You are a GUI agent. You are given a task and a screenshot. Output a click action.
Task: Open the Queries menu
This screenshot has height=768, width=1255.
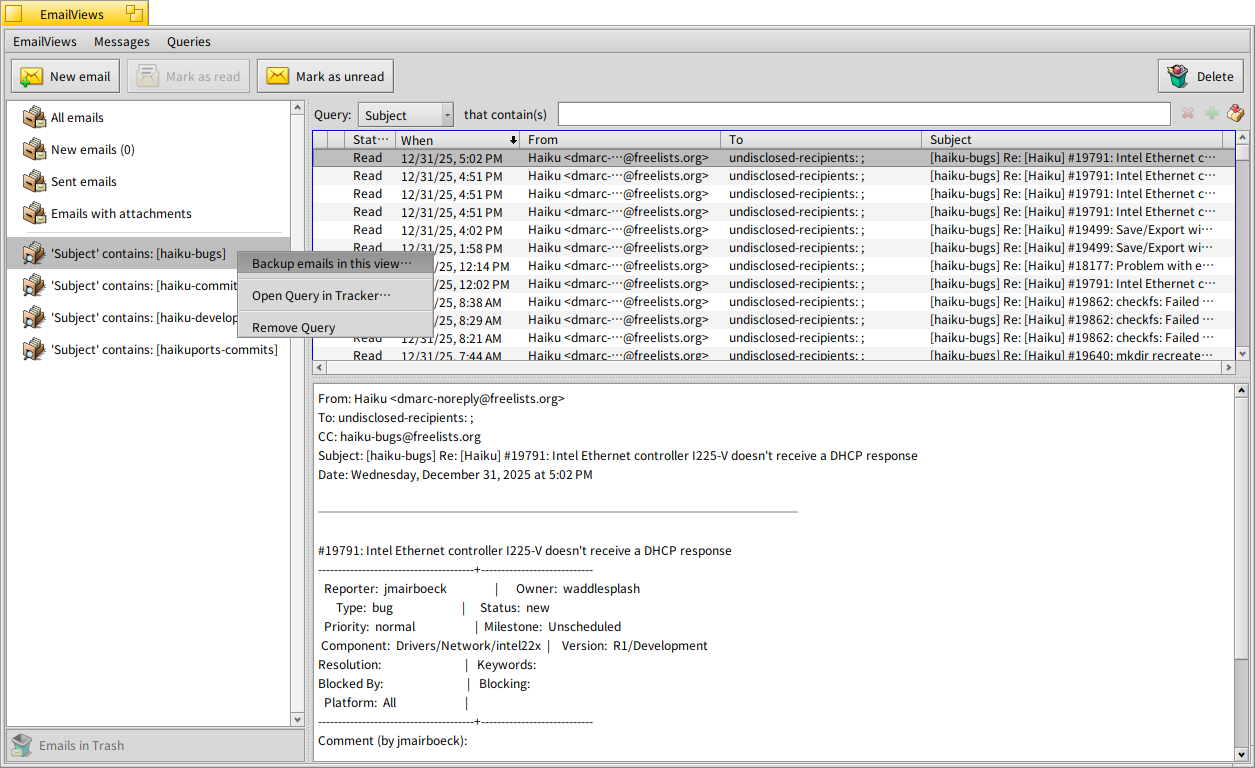click(188, 42)
